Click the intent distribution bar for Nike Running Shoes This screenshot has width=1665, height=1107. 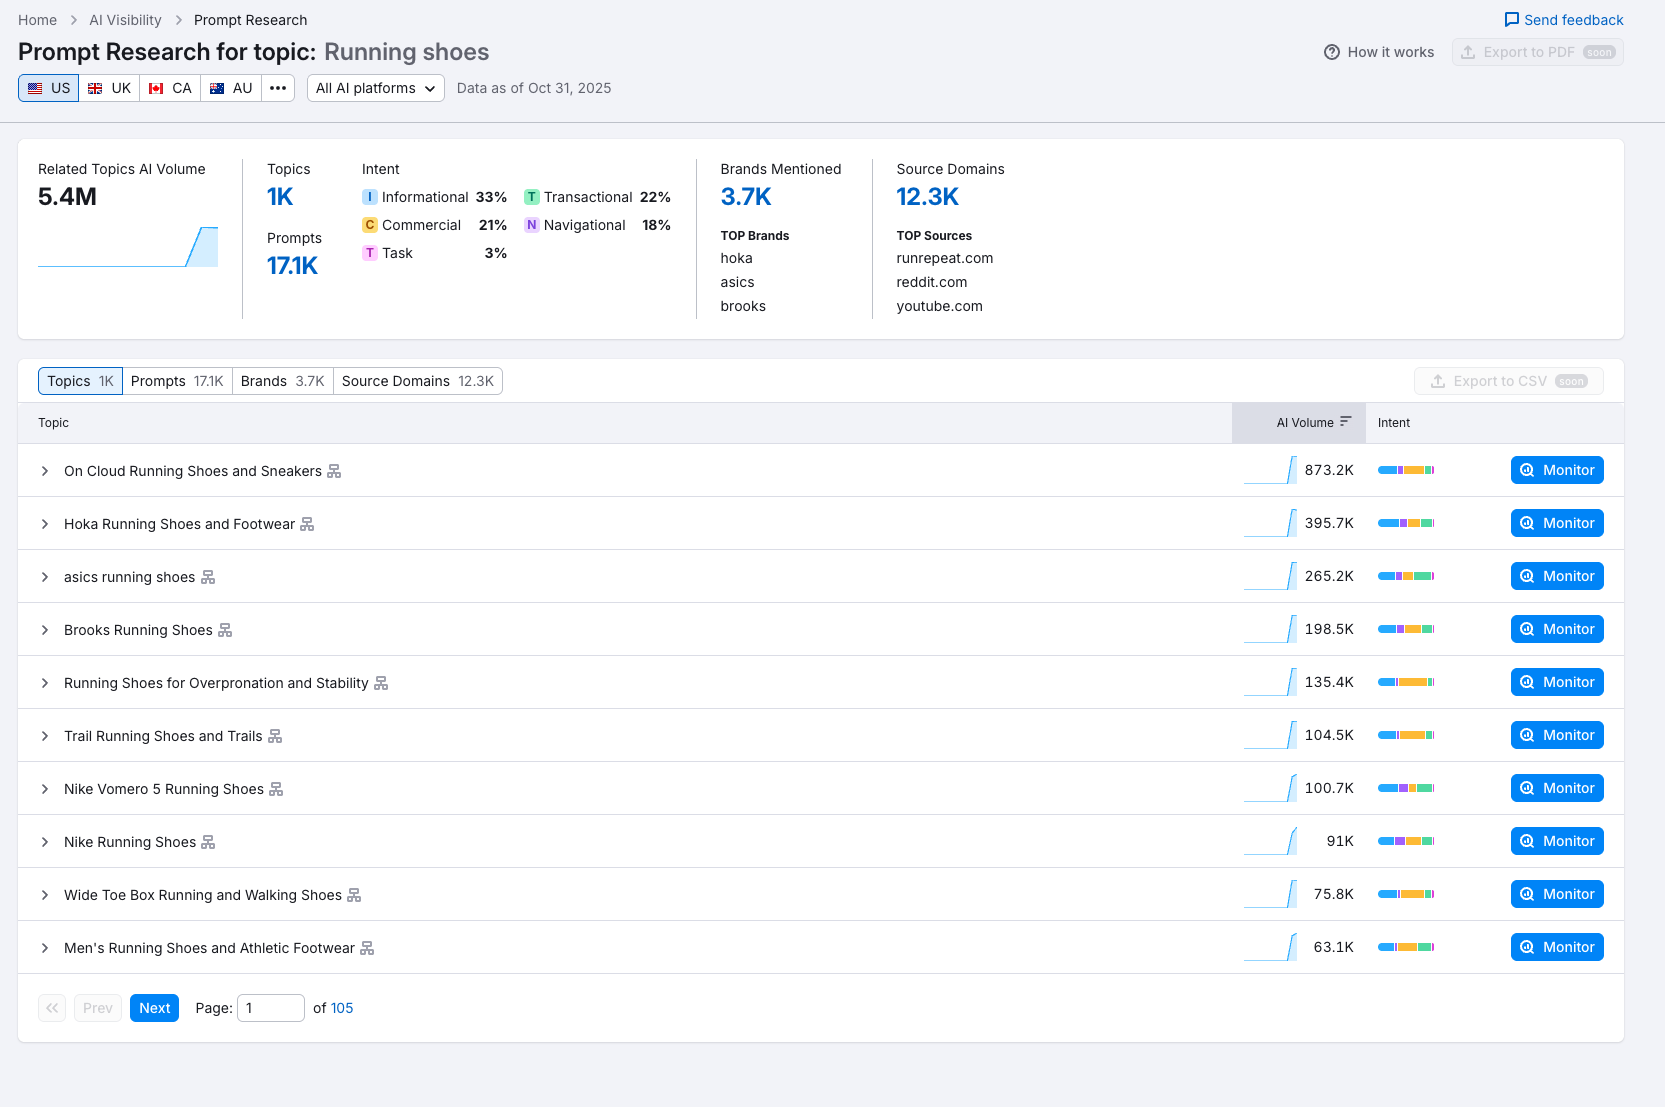[1406, 841]
